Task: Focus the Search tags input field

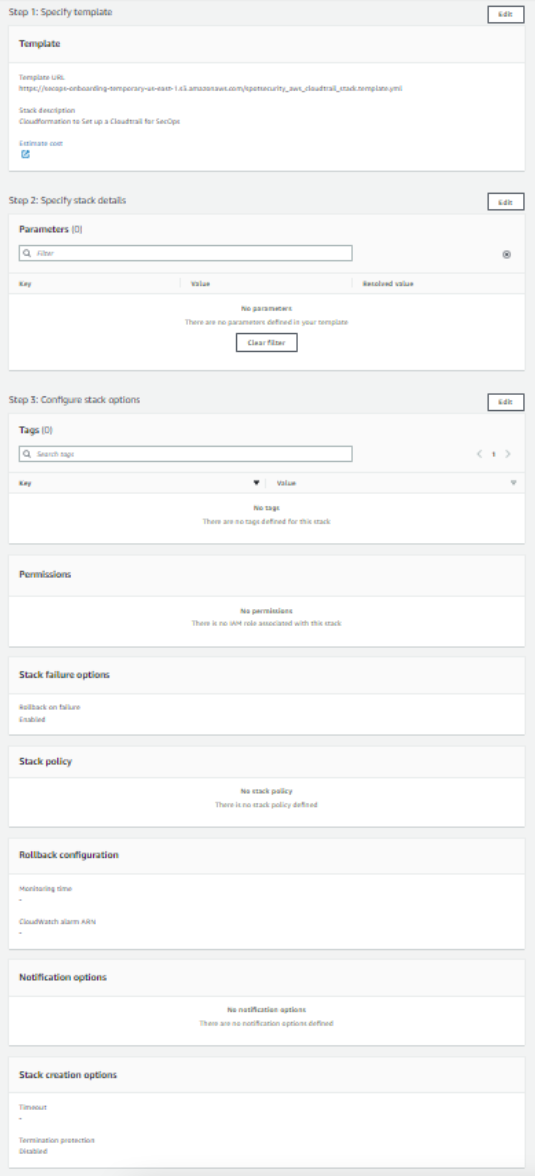Action: coord(185,454)
